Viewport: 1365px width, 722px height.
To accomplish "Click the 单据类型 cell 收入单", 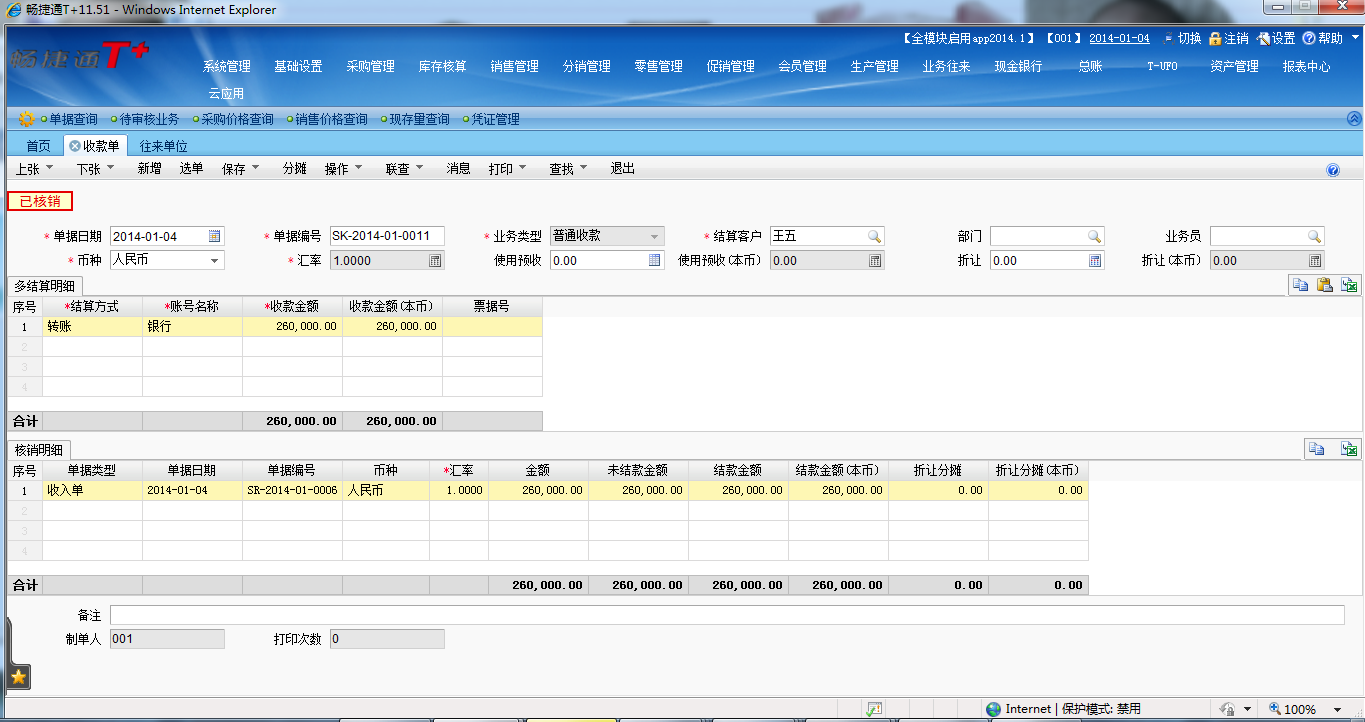I will [x=92, y=490].
